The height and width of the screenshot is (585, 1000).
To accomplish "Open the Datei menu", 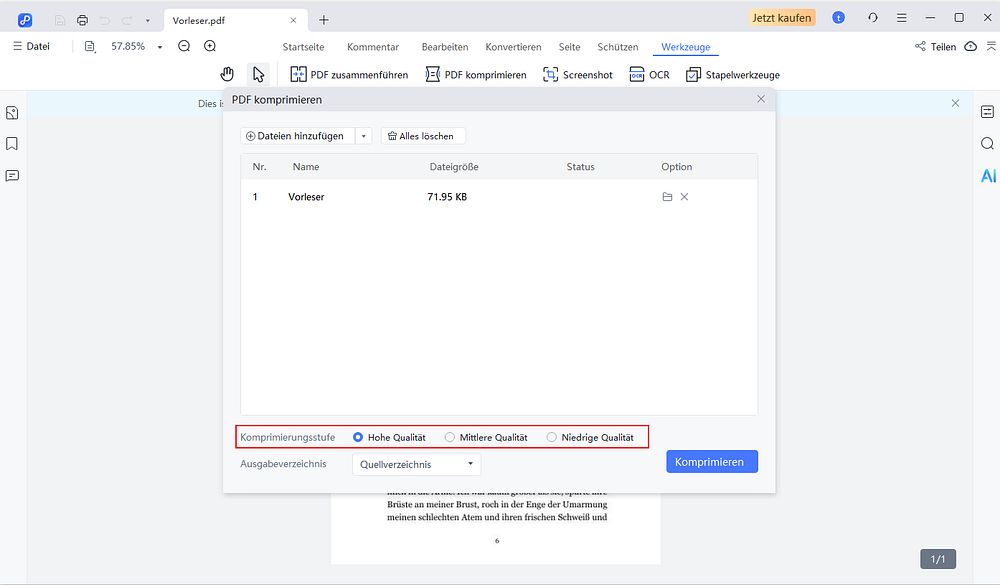I will pyautogui.click(x=31, y=46).
